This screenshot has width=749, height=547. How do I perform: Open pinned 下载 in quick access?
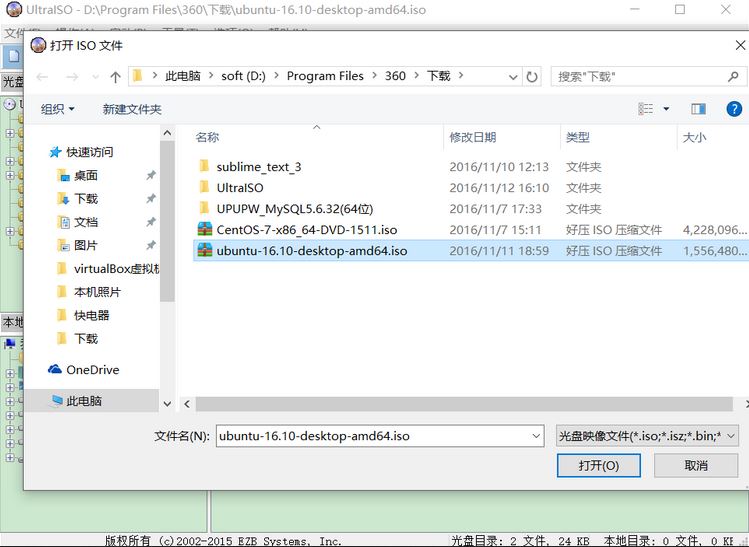tap(86, 199)
